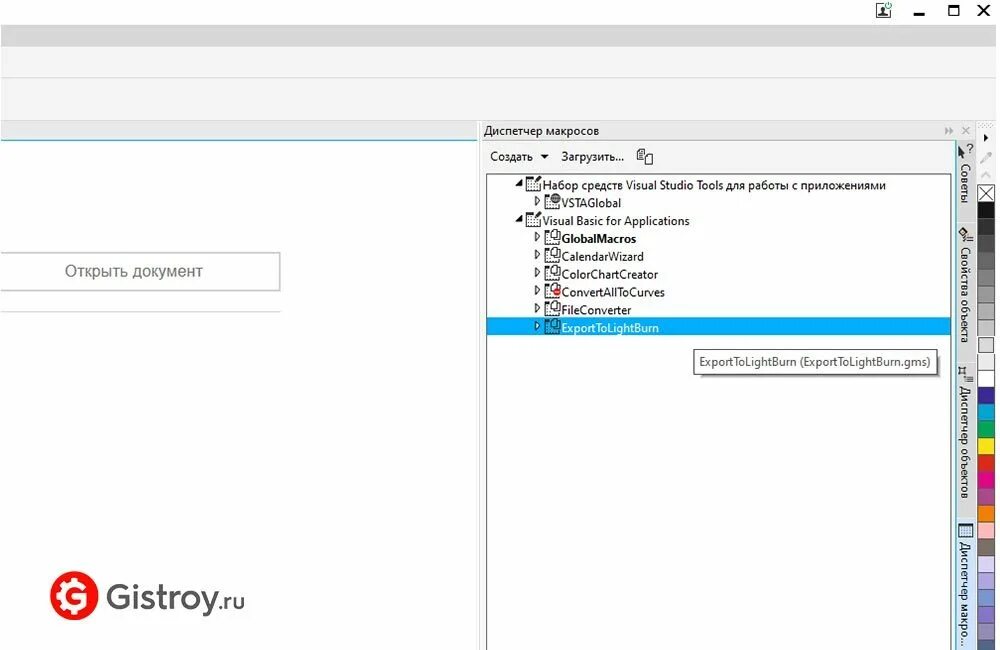
Task: Open the color palette flyout arrow
Action: coord(986,138)
